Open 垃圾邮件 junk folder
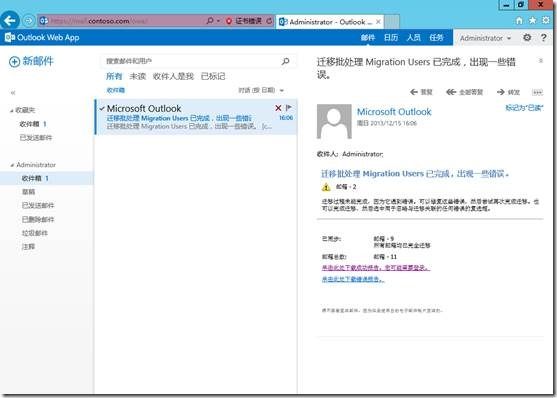Viewport: 557px width, 398px height. tap(35, 233)
